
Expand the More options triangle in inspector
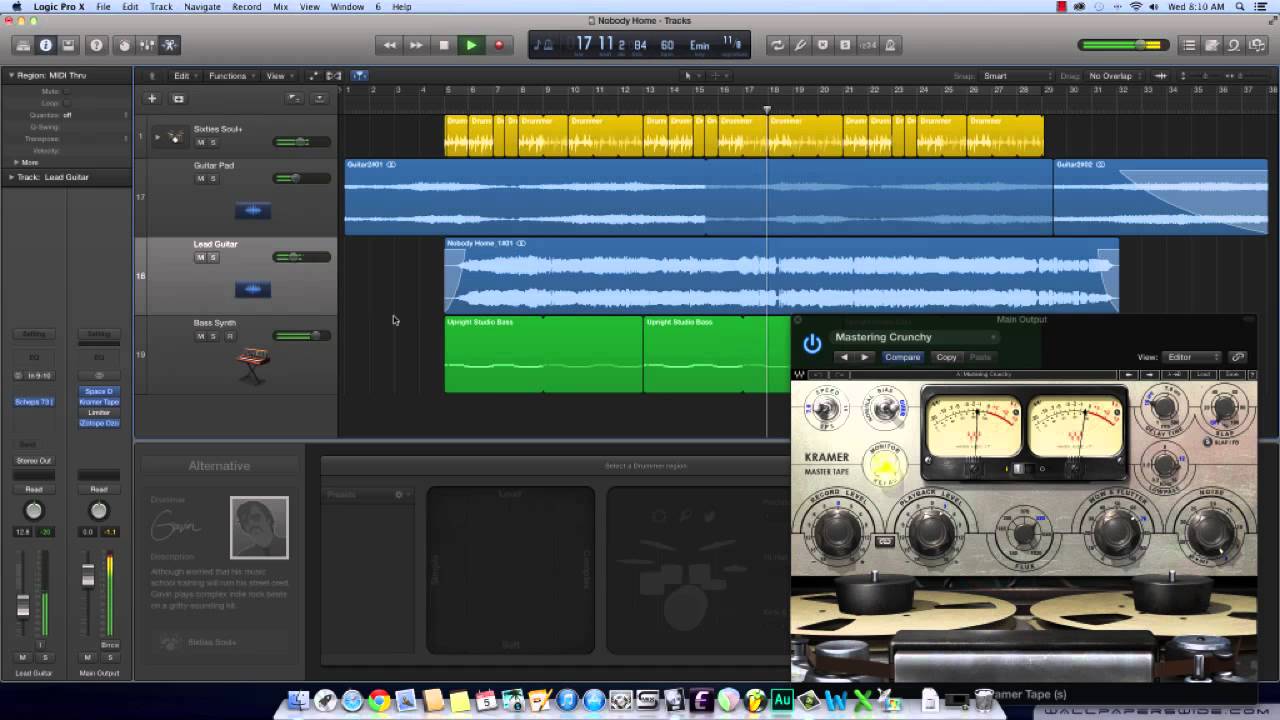coord(16,162)
